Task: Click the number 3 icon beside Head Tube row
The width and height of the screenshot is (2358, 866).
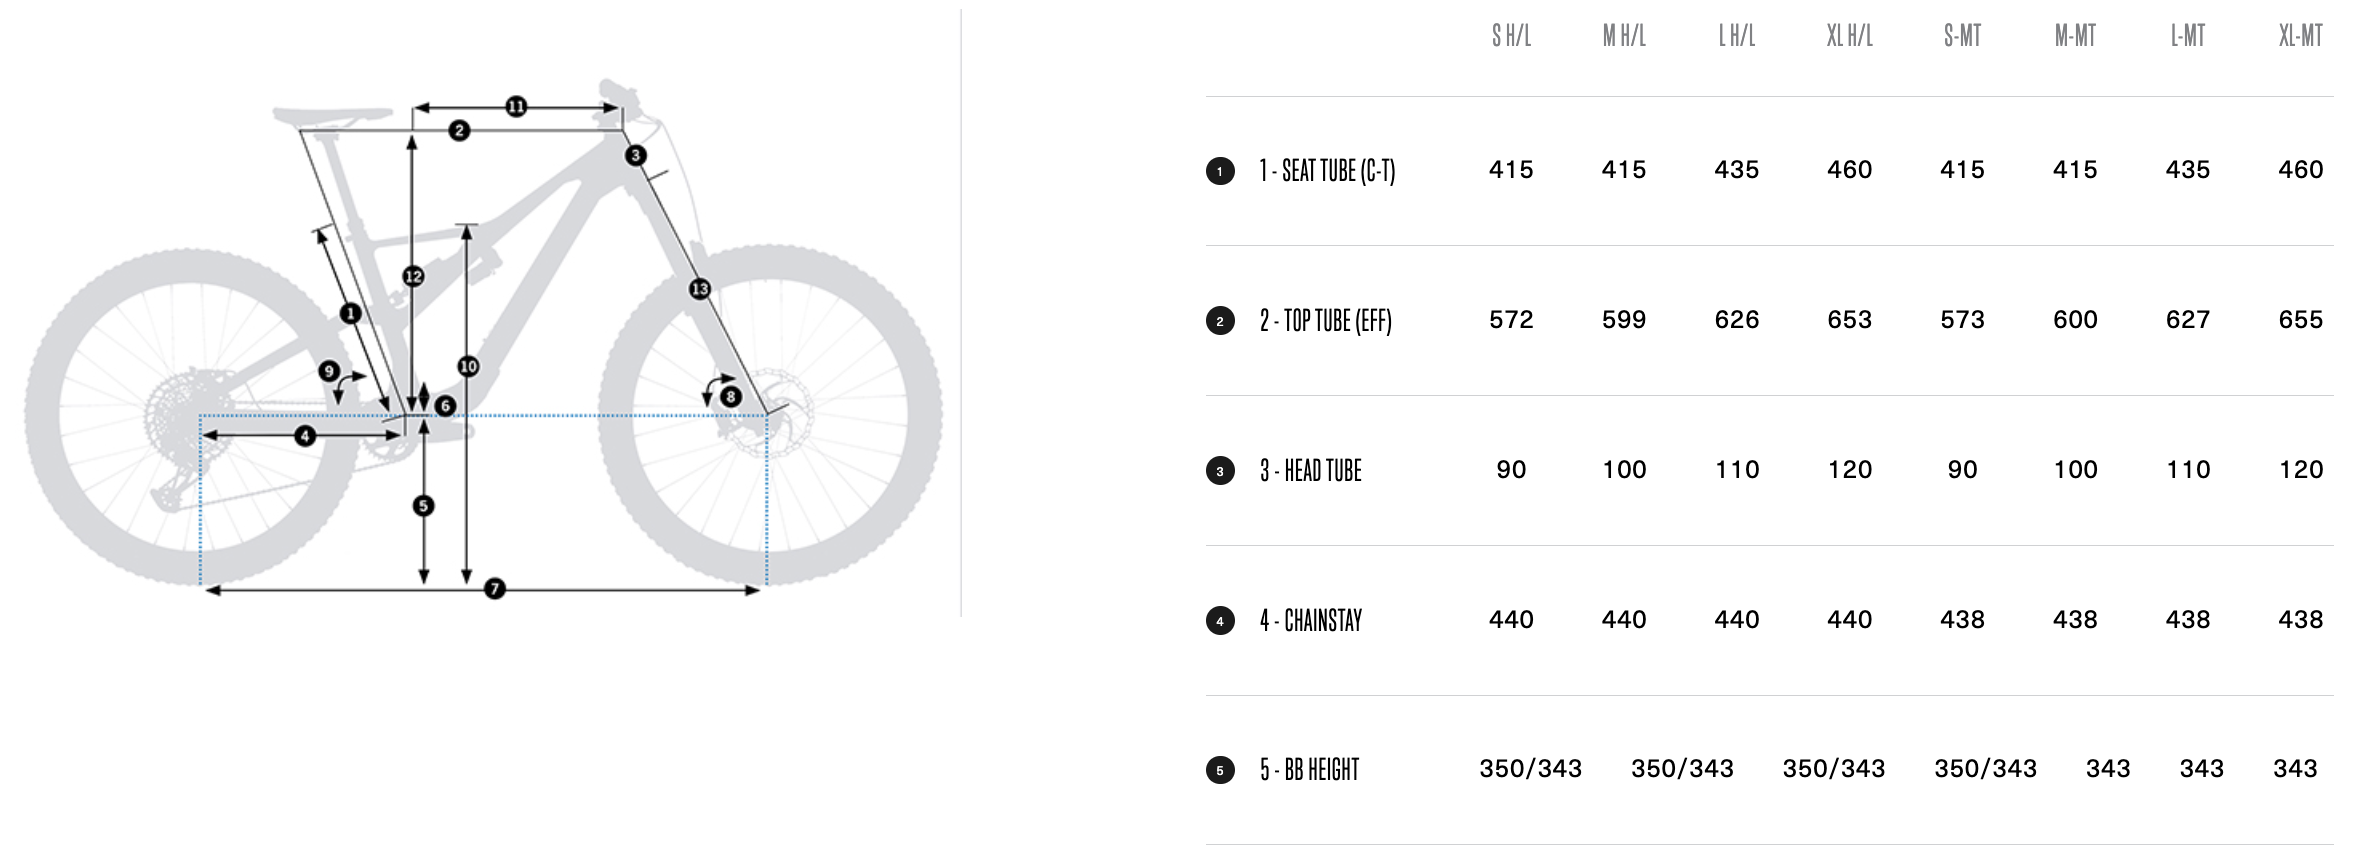Action: [1220, 471]
